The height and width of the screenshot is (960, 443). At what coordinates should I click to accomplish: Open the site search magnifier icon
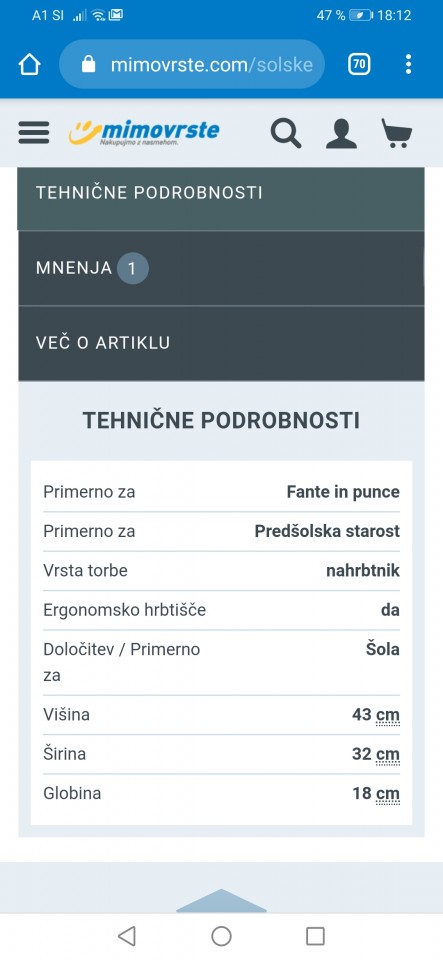(x=286, y=133)
